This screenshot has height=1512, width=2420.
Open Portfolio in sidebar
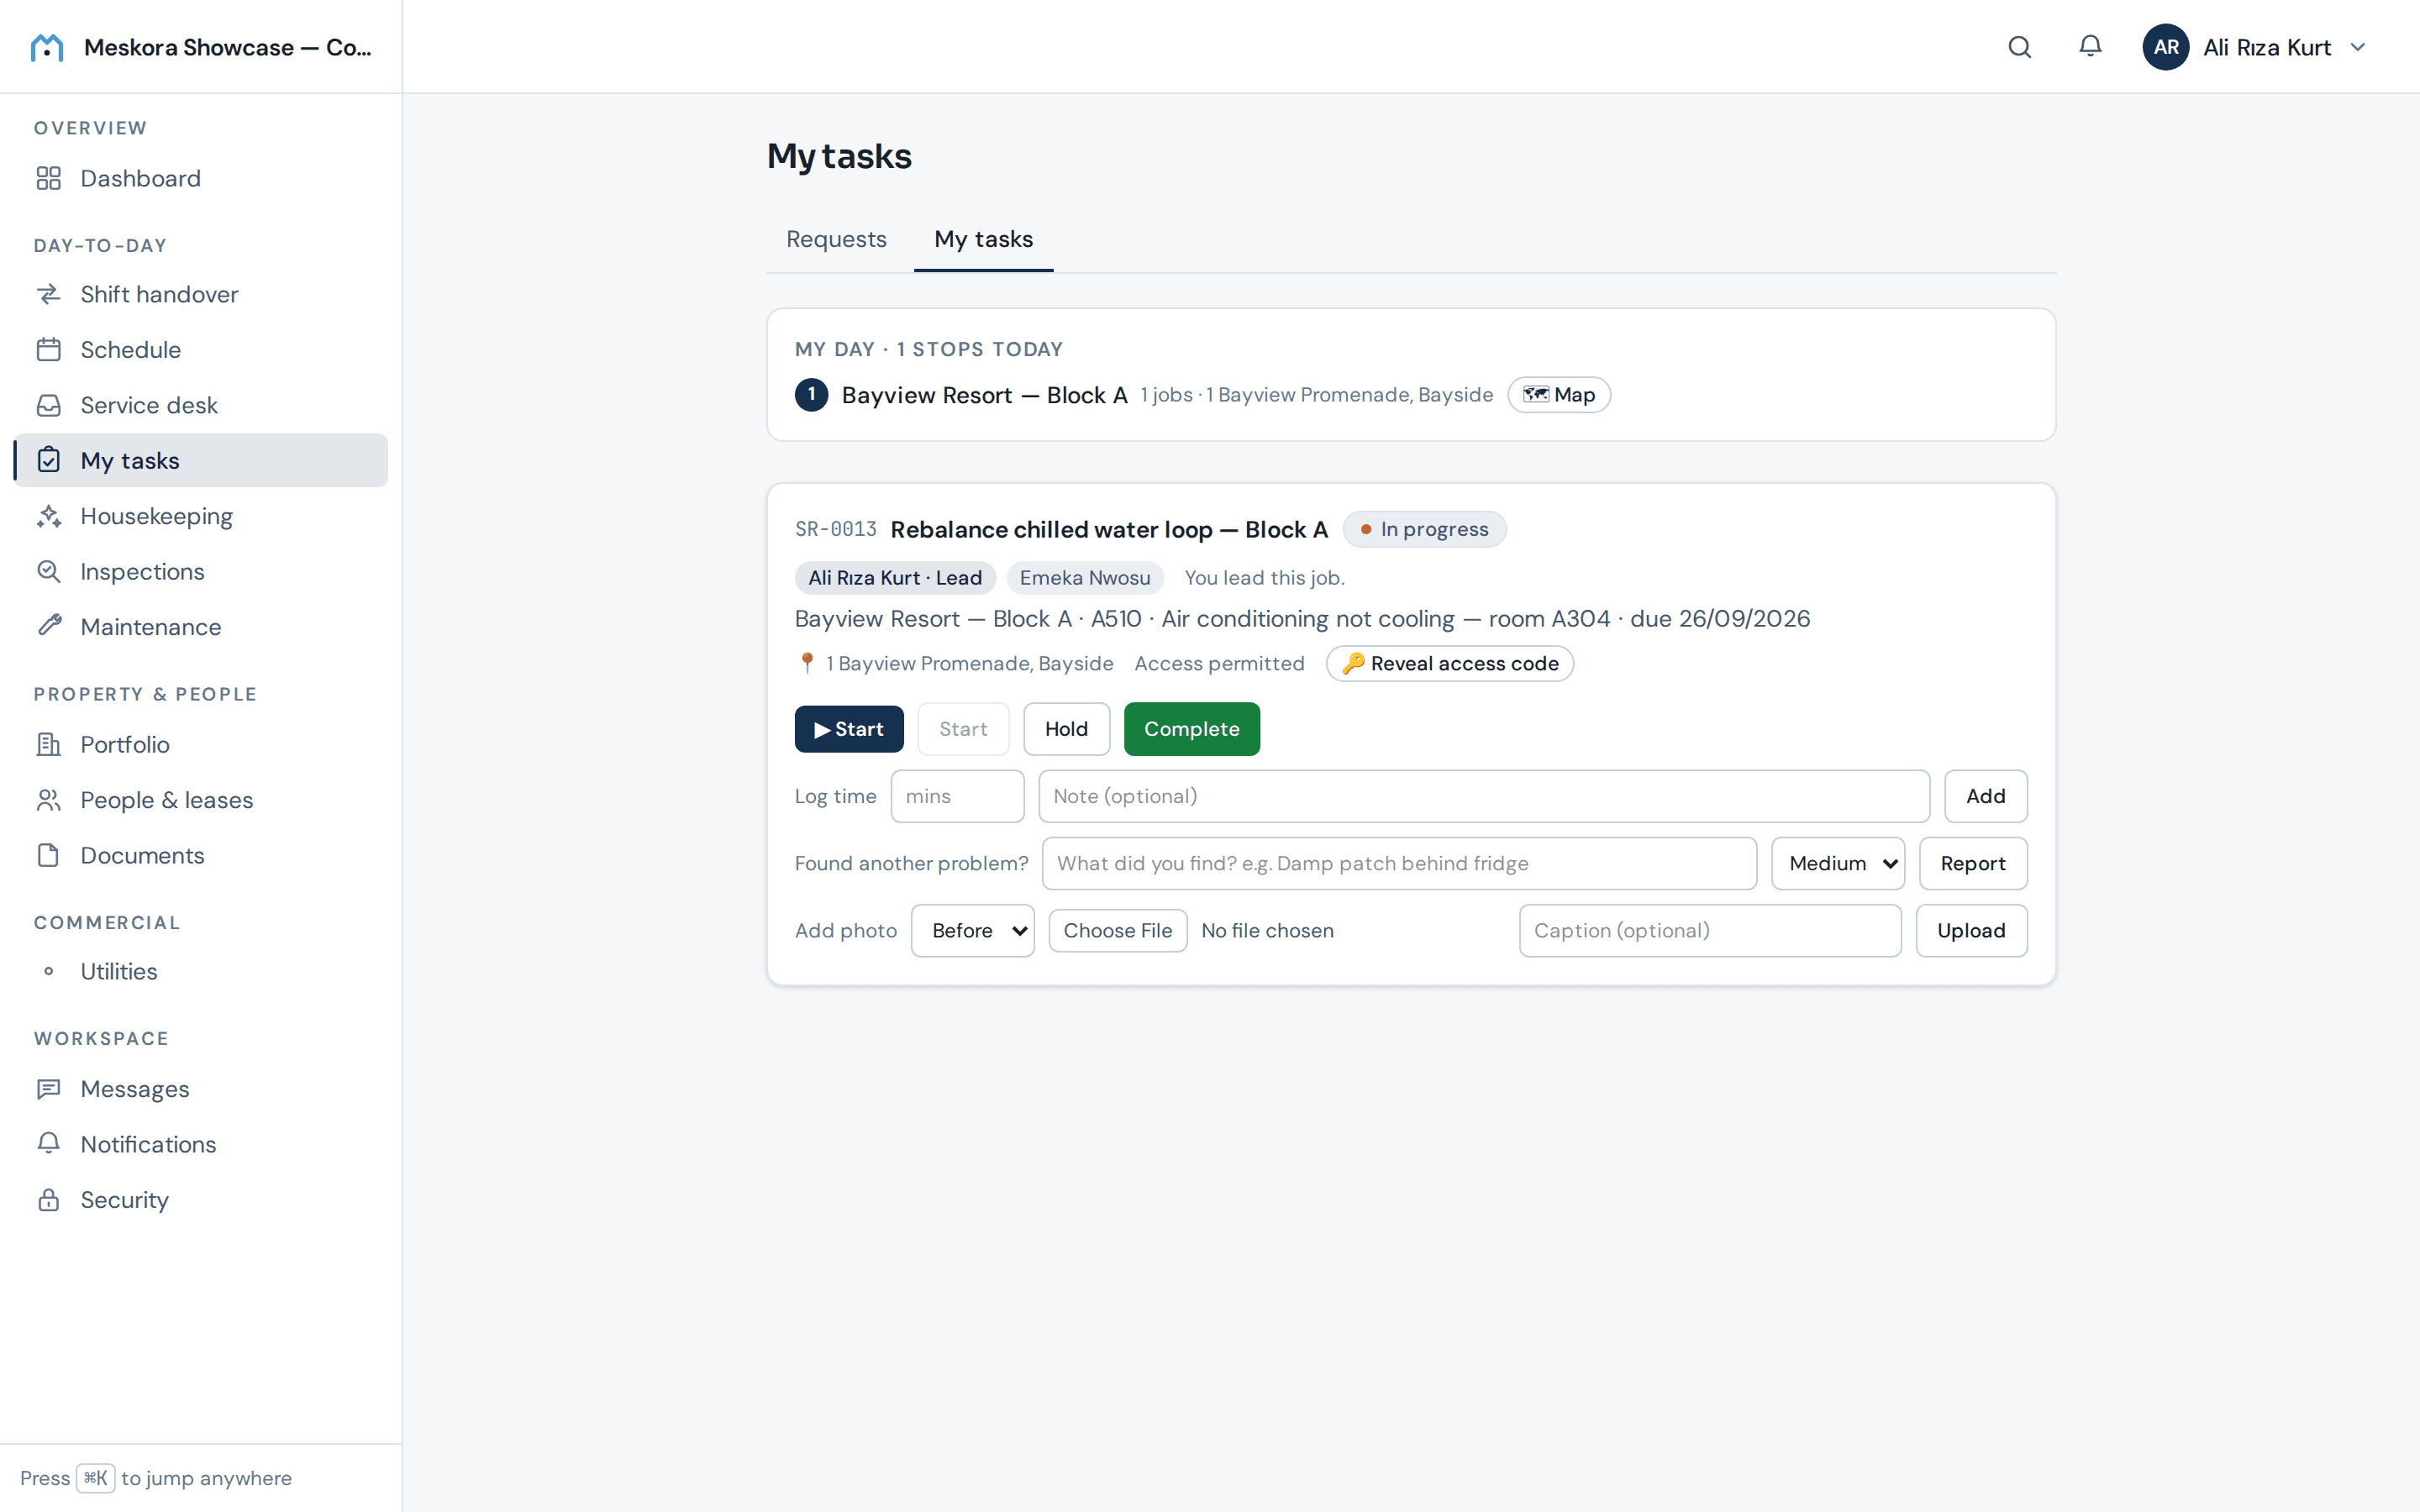point(201,744)
